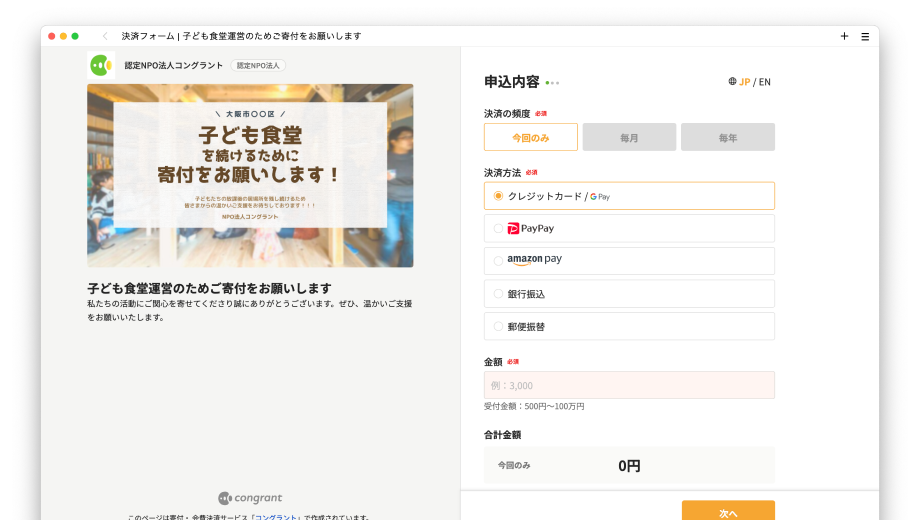Click heading 子ども食堂運営のためご寄付をお願いします
Viewport: 920px width, 520px height.
click(x=209, y=288)
